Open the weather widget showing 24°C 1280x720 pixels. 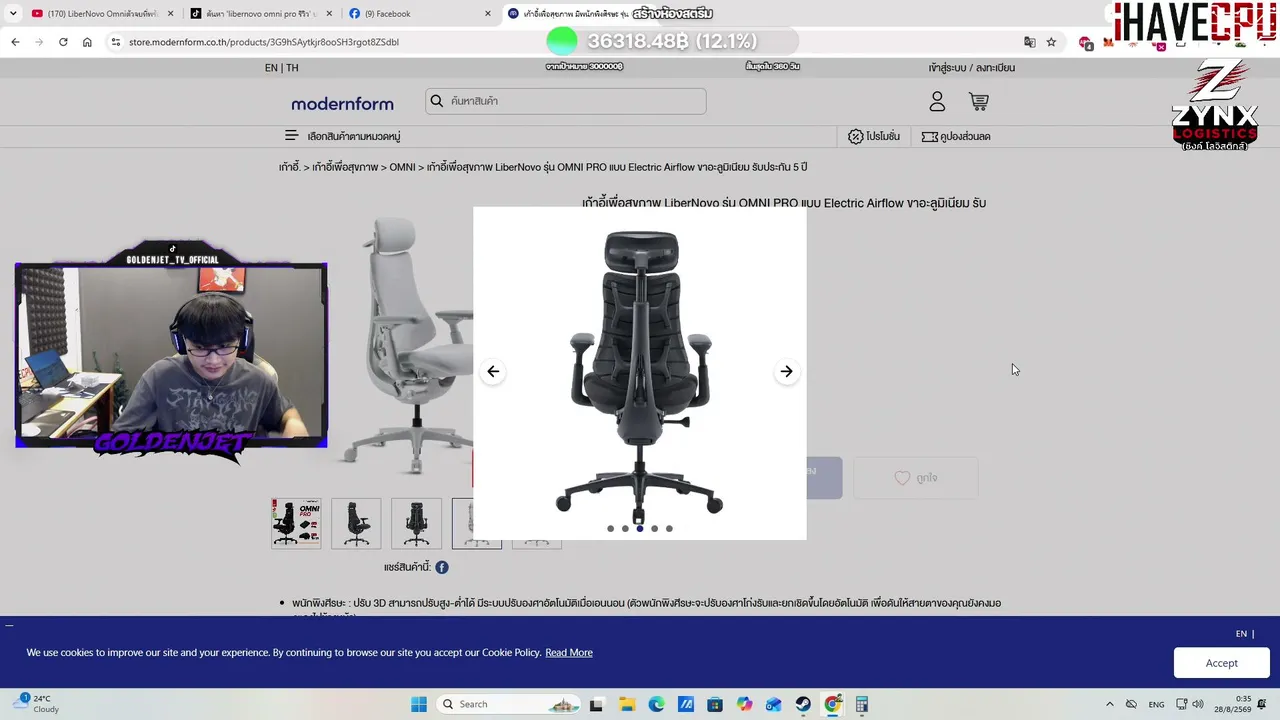(36, 703)
